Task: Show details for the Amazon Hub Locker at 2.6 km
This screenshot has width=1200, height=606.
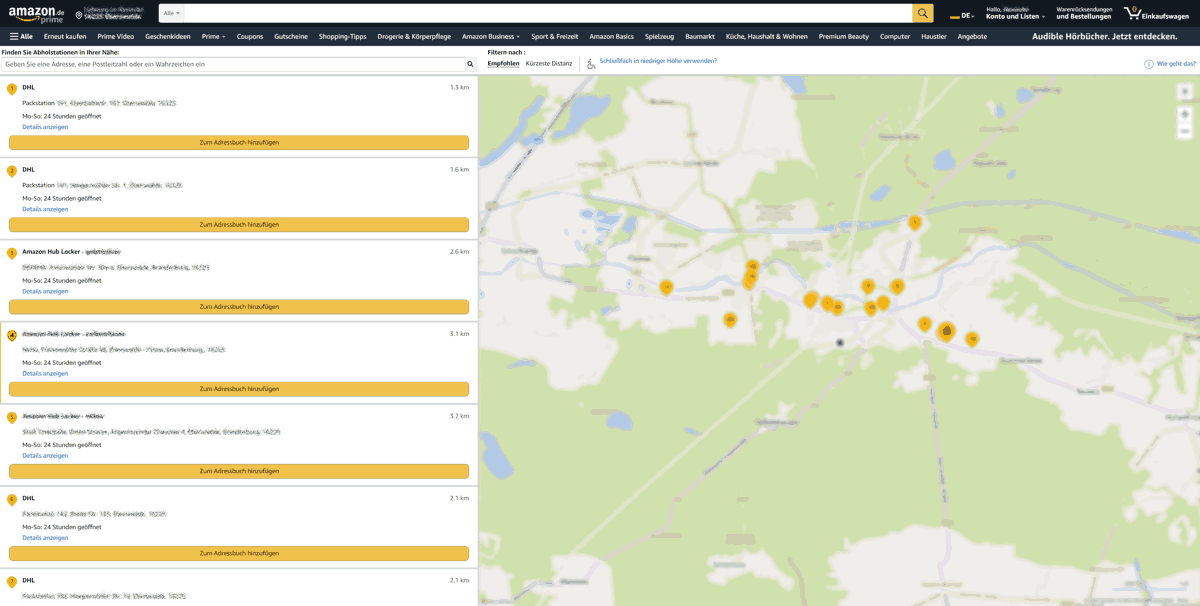Action: pos(45,292)
